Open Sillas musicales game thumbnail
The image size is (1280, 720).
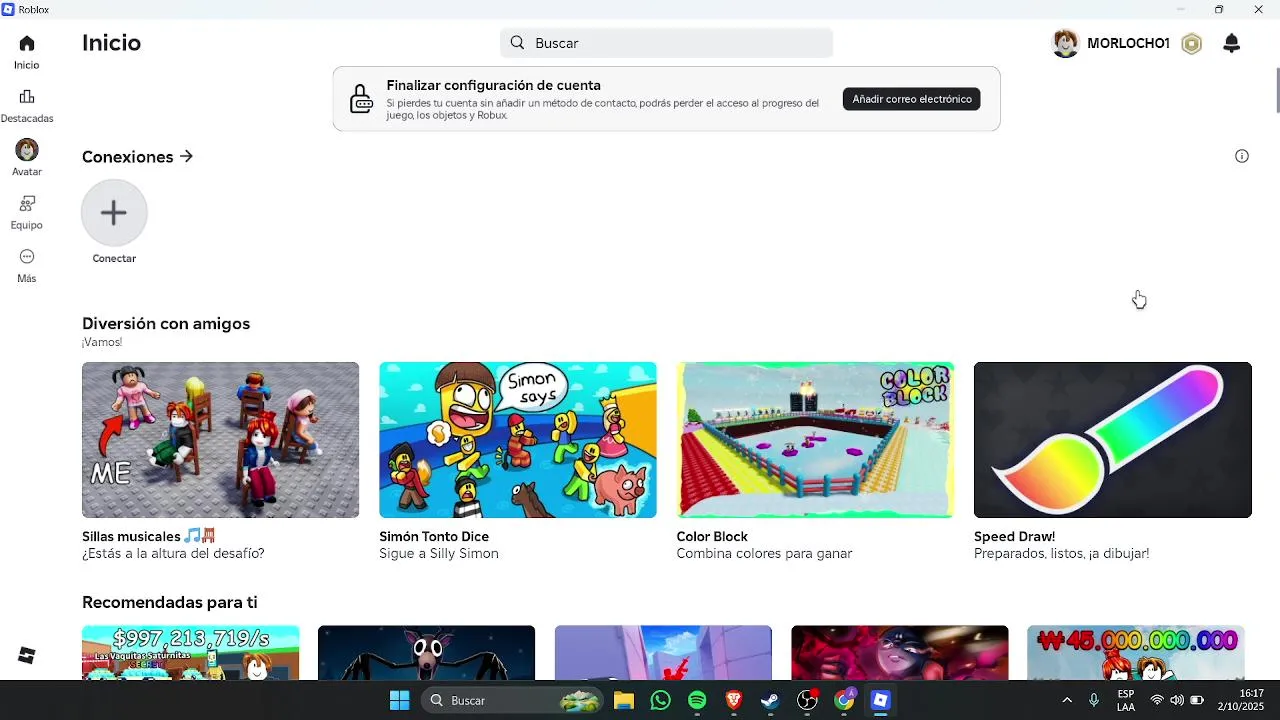point(220,440)
